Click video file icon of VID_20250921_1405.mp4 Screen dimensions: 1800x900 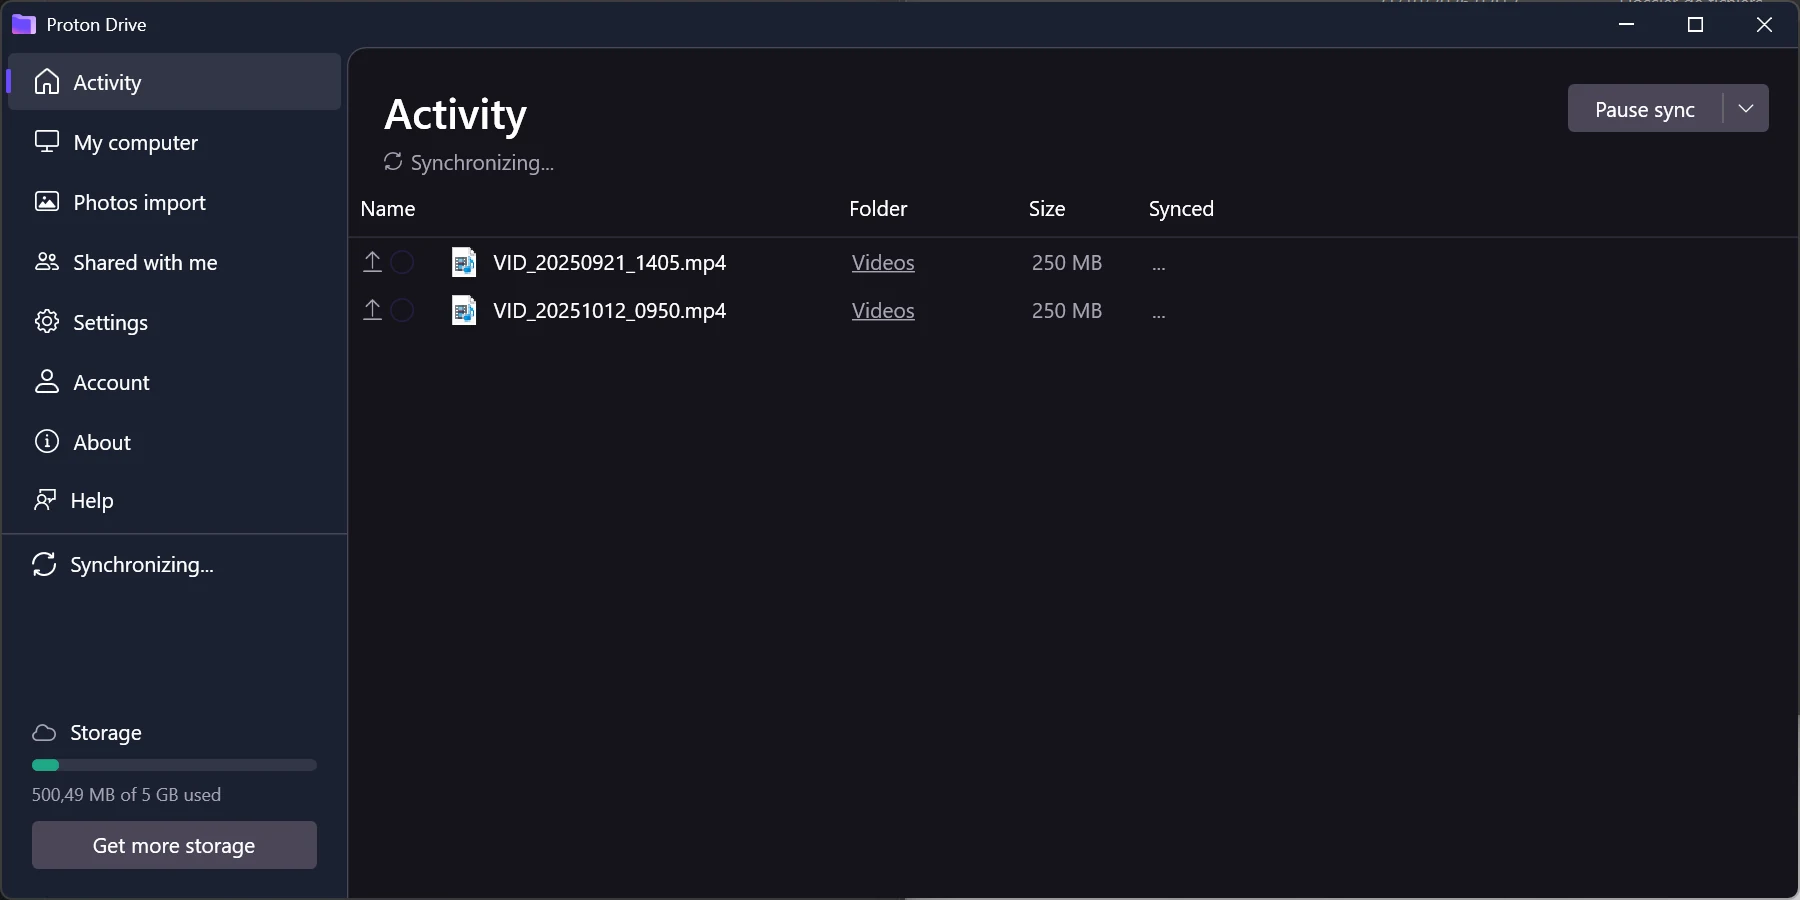pyautogui.click(x=464, y=262)
